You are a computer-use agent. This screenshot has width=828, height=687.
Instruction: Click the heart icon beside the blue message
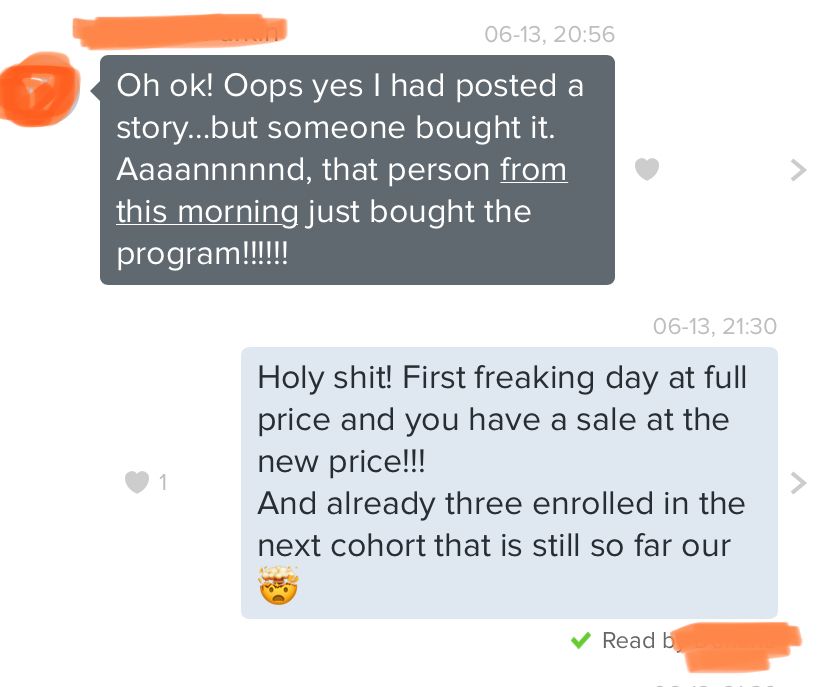click(x=136, y=483)
